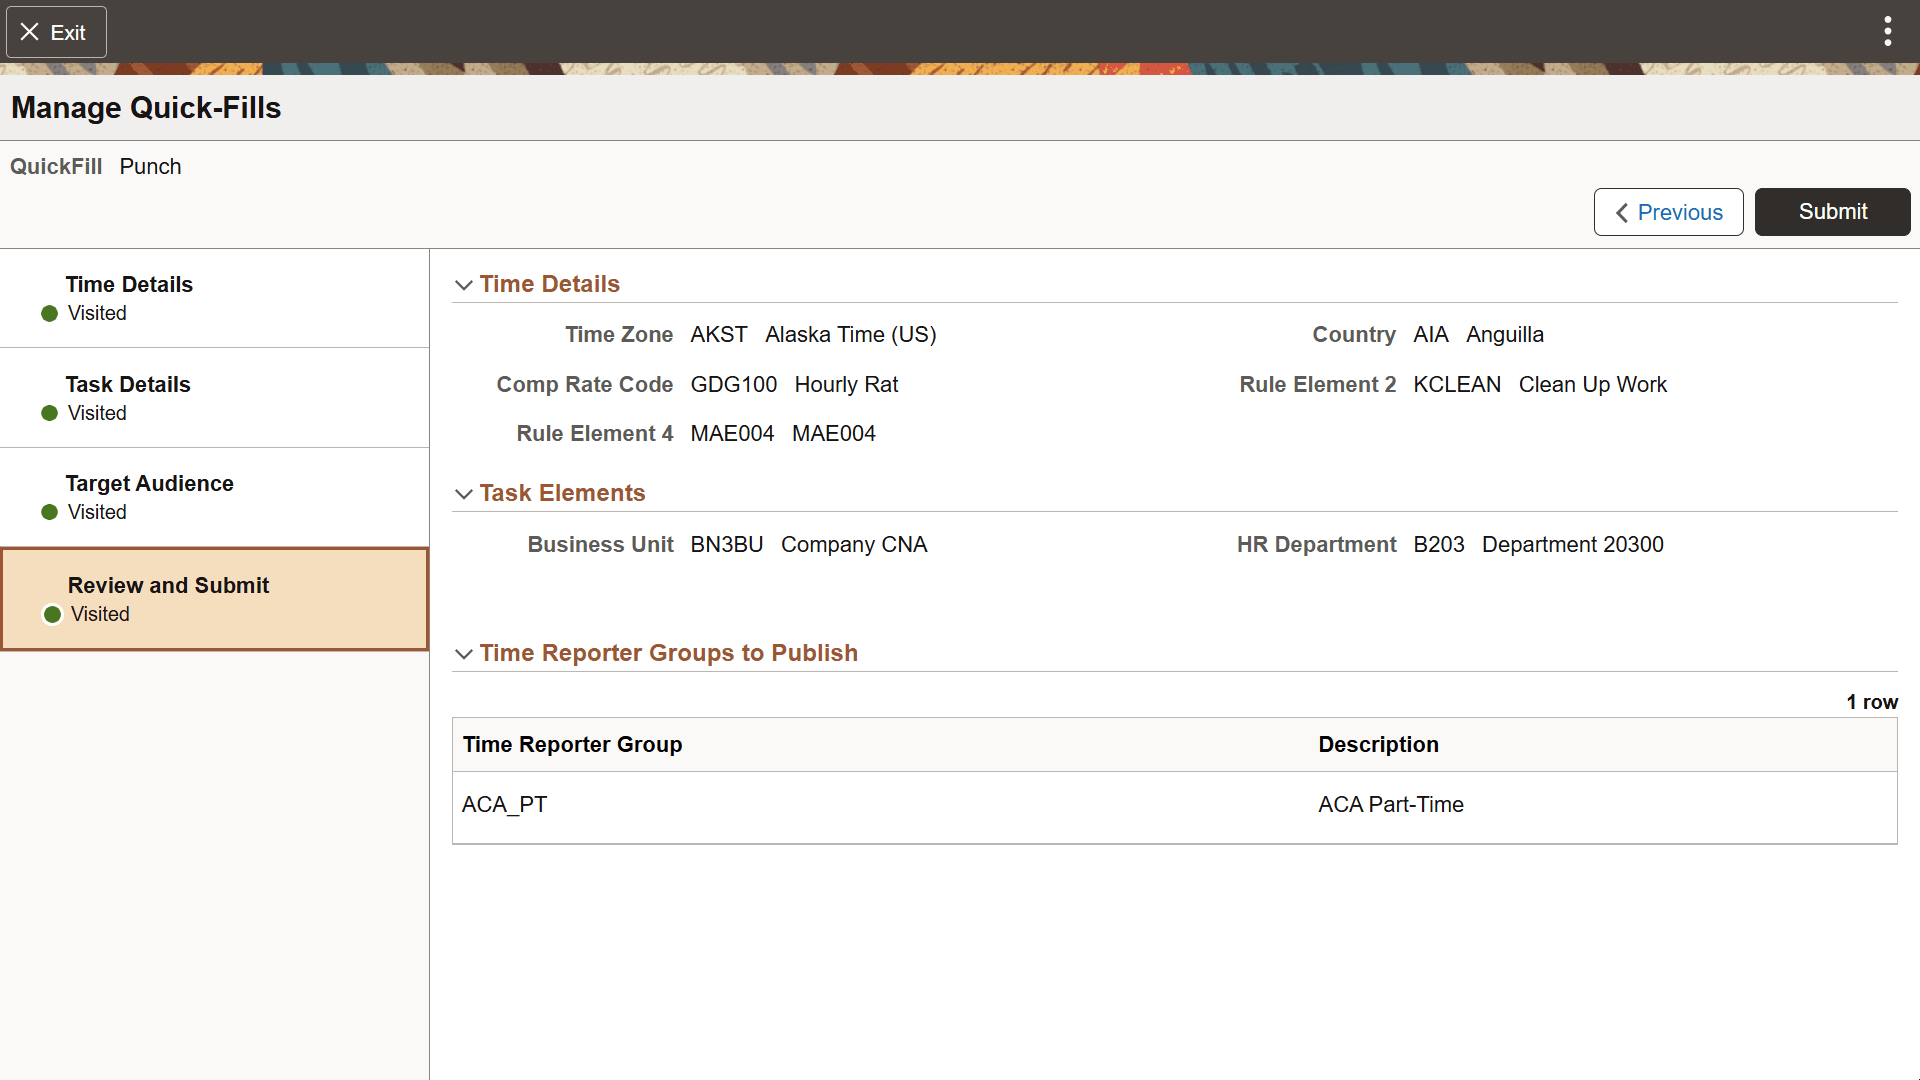This screenshot has height=1080, width=1920.
Task: Click the Description column header
Action: click(1378, 744)
